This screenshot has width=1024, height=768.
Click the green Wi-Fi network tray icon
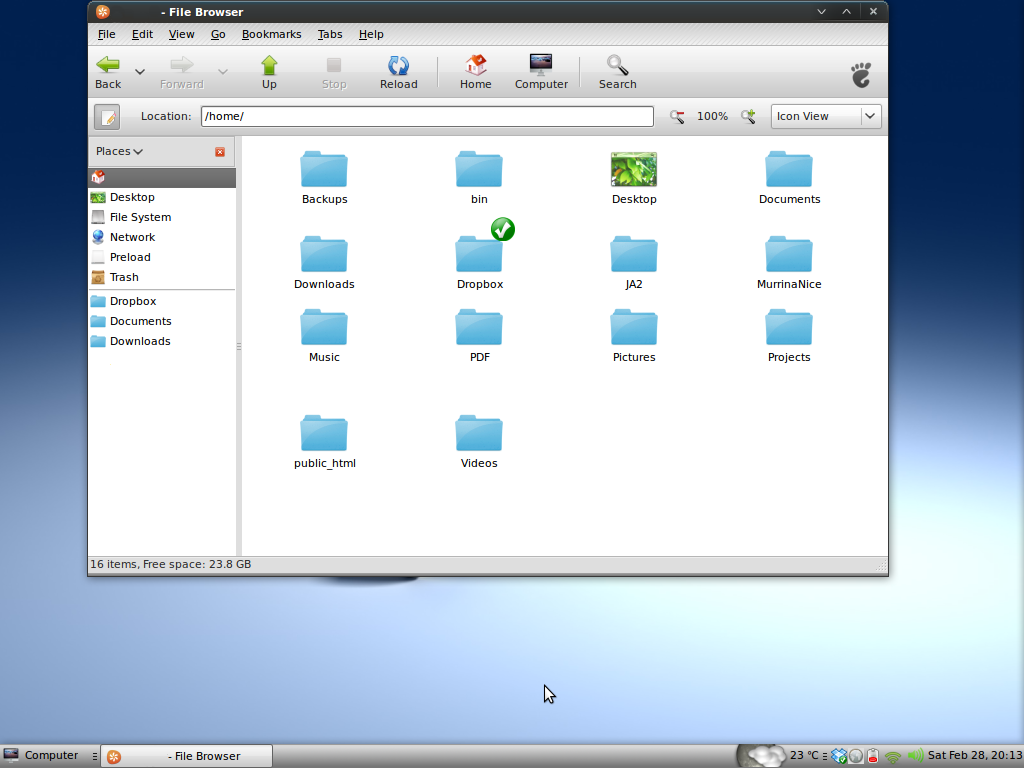[893, 757]
